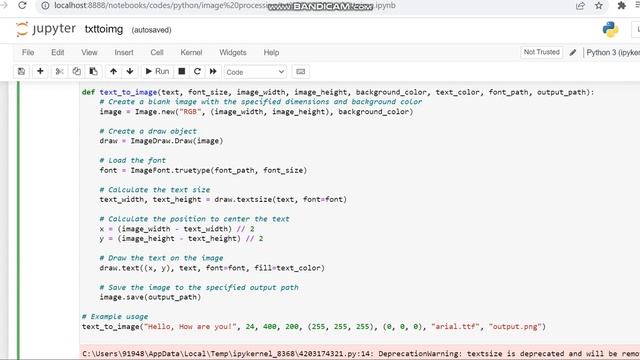The height and width of the screenshot is (360, 640).
Task: Interrupt the kernel with stop icon
Action: click(x=182, y=71)
